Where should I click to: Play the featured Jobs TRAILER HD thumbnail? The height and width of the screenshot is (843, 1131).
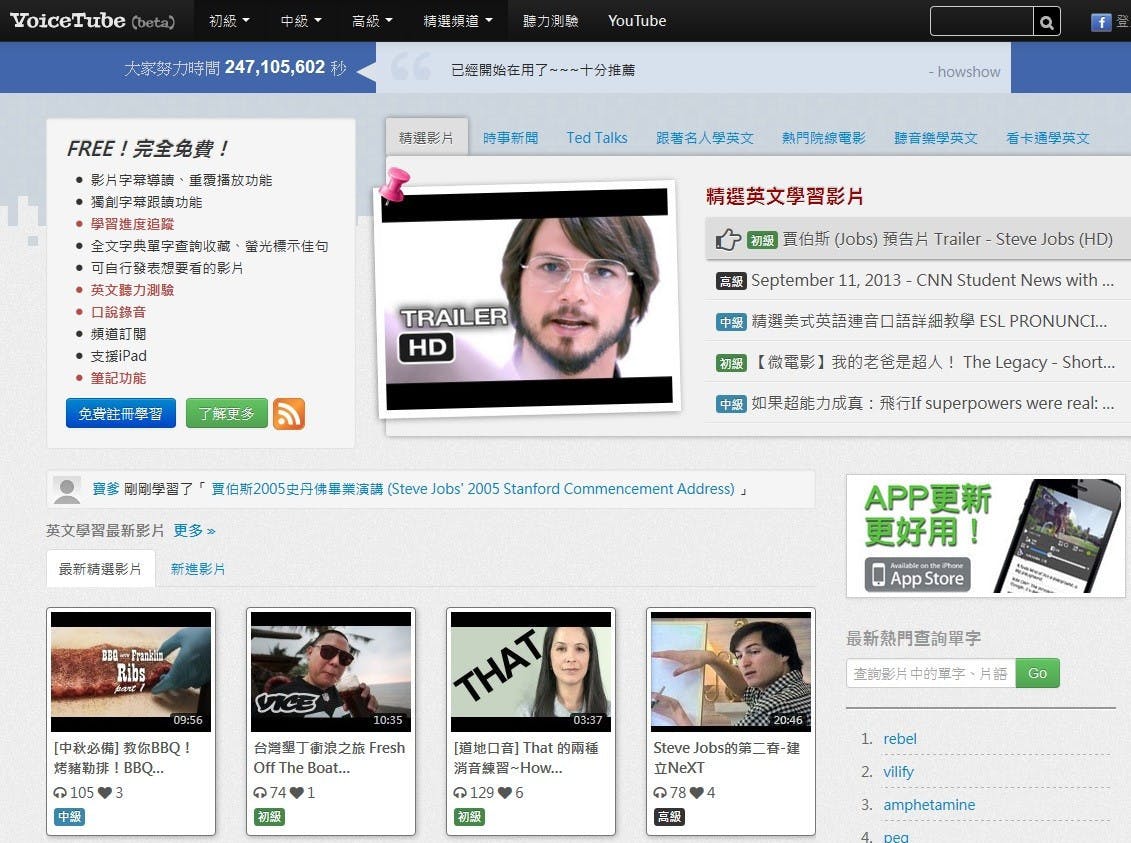tap(527, 299)
